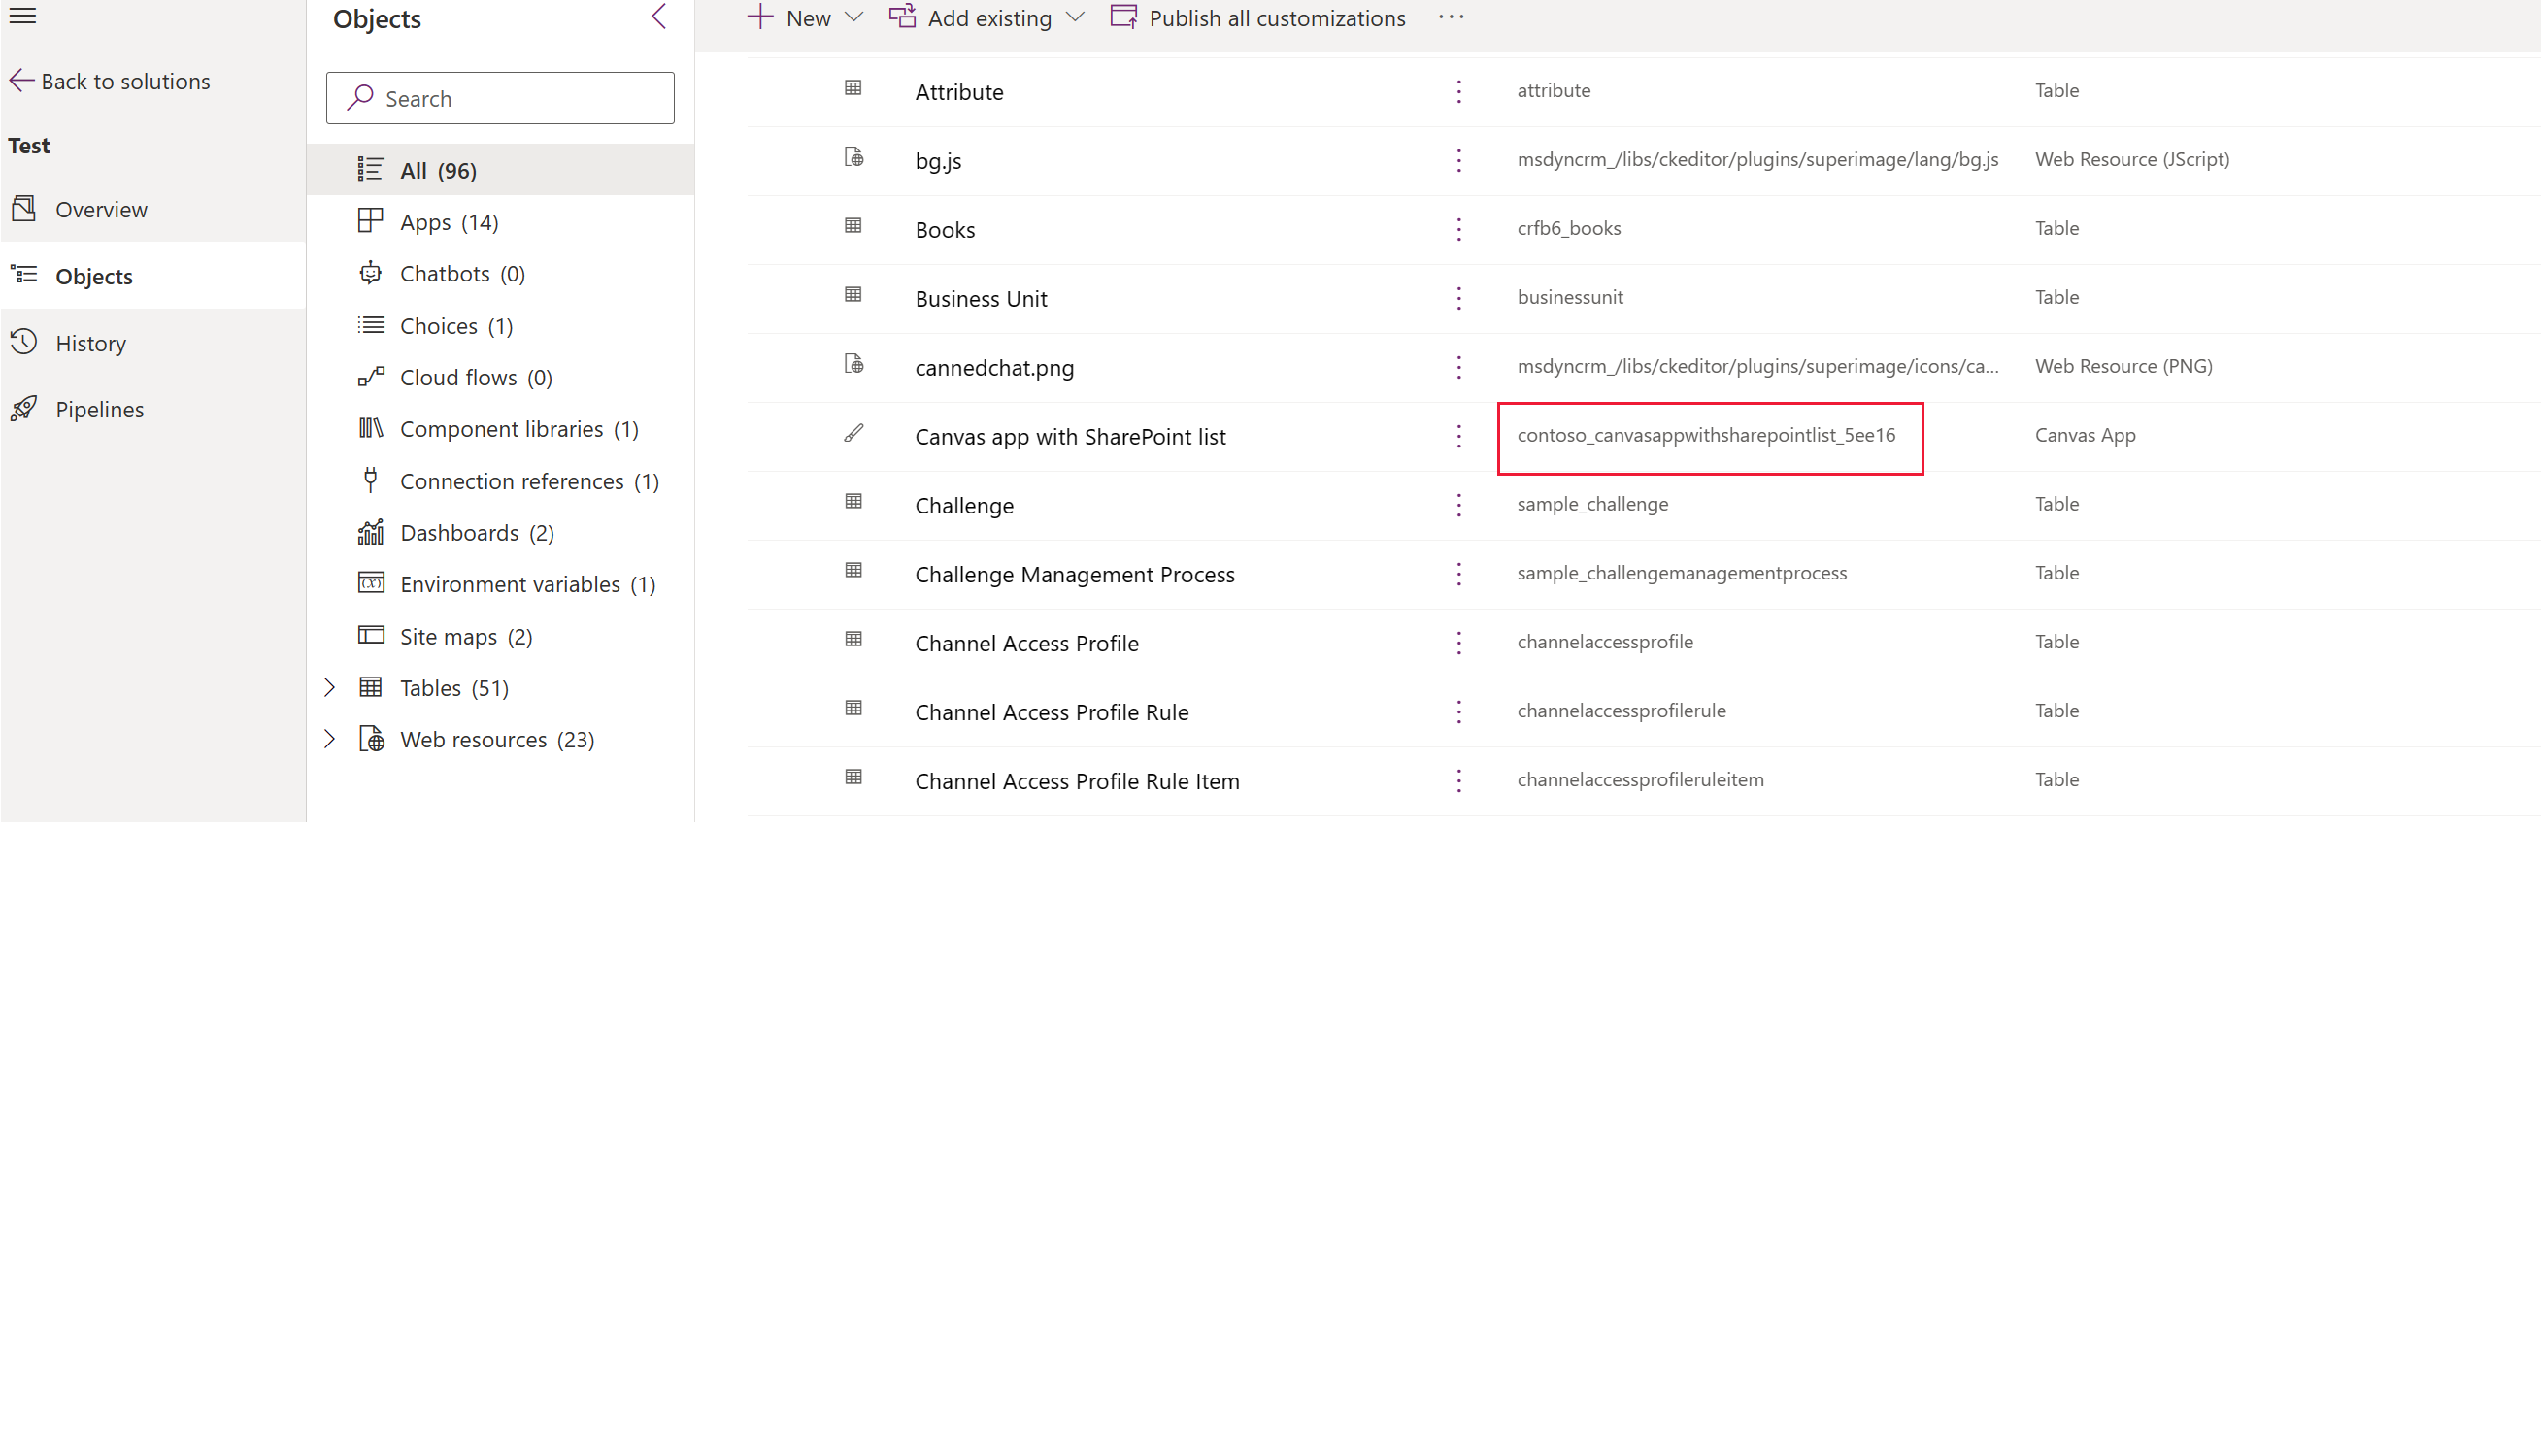Viewport: 2541px width, 1456px height.
Task: Open the bg.js web resource
Action: point(938,161)
